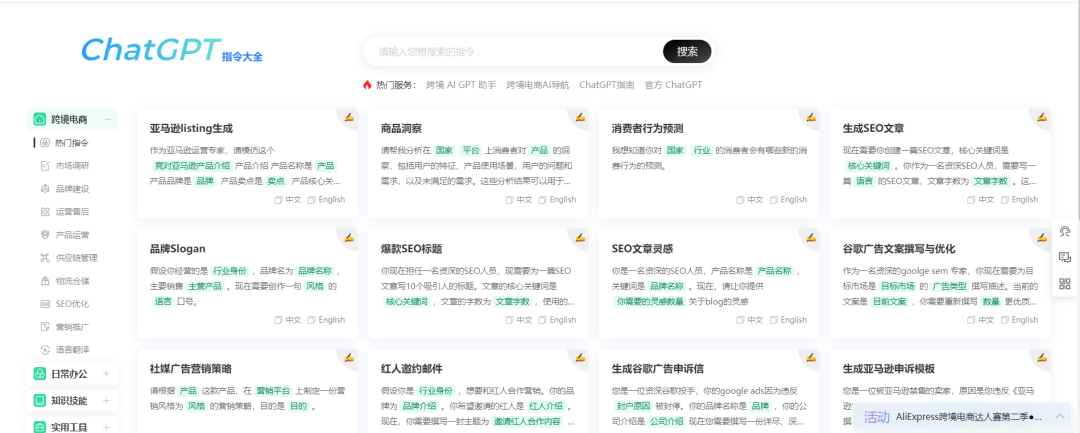The height and width of the screenshot is (433, 1080).
Task: Copy English prompt of 谷歌广告文案撰写与优化
Action: pos(1019,320)
